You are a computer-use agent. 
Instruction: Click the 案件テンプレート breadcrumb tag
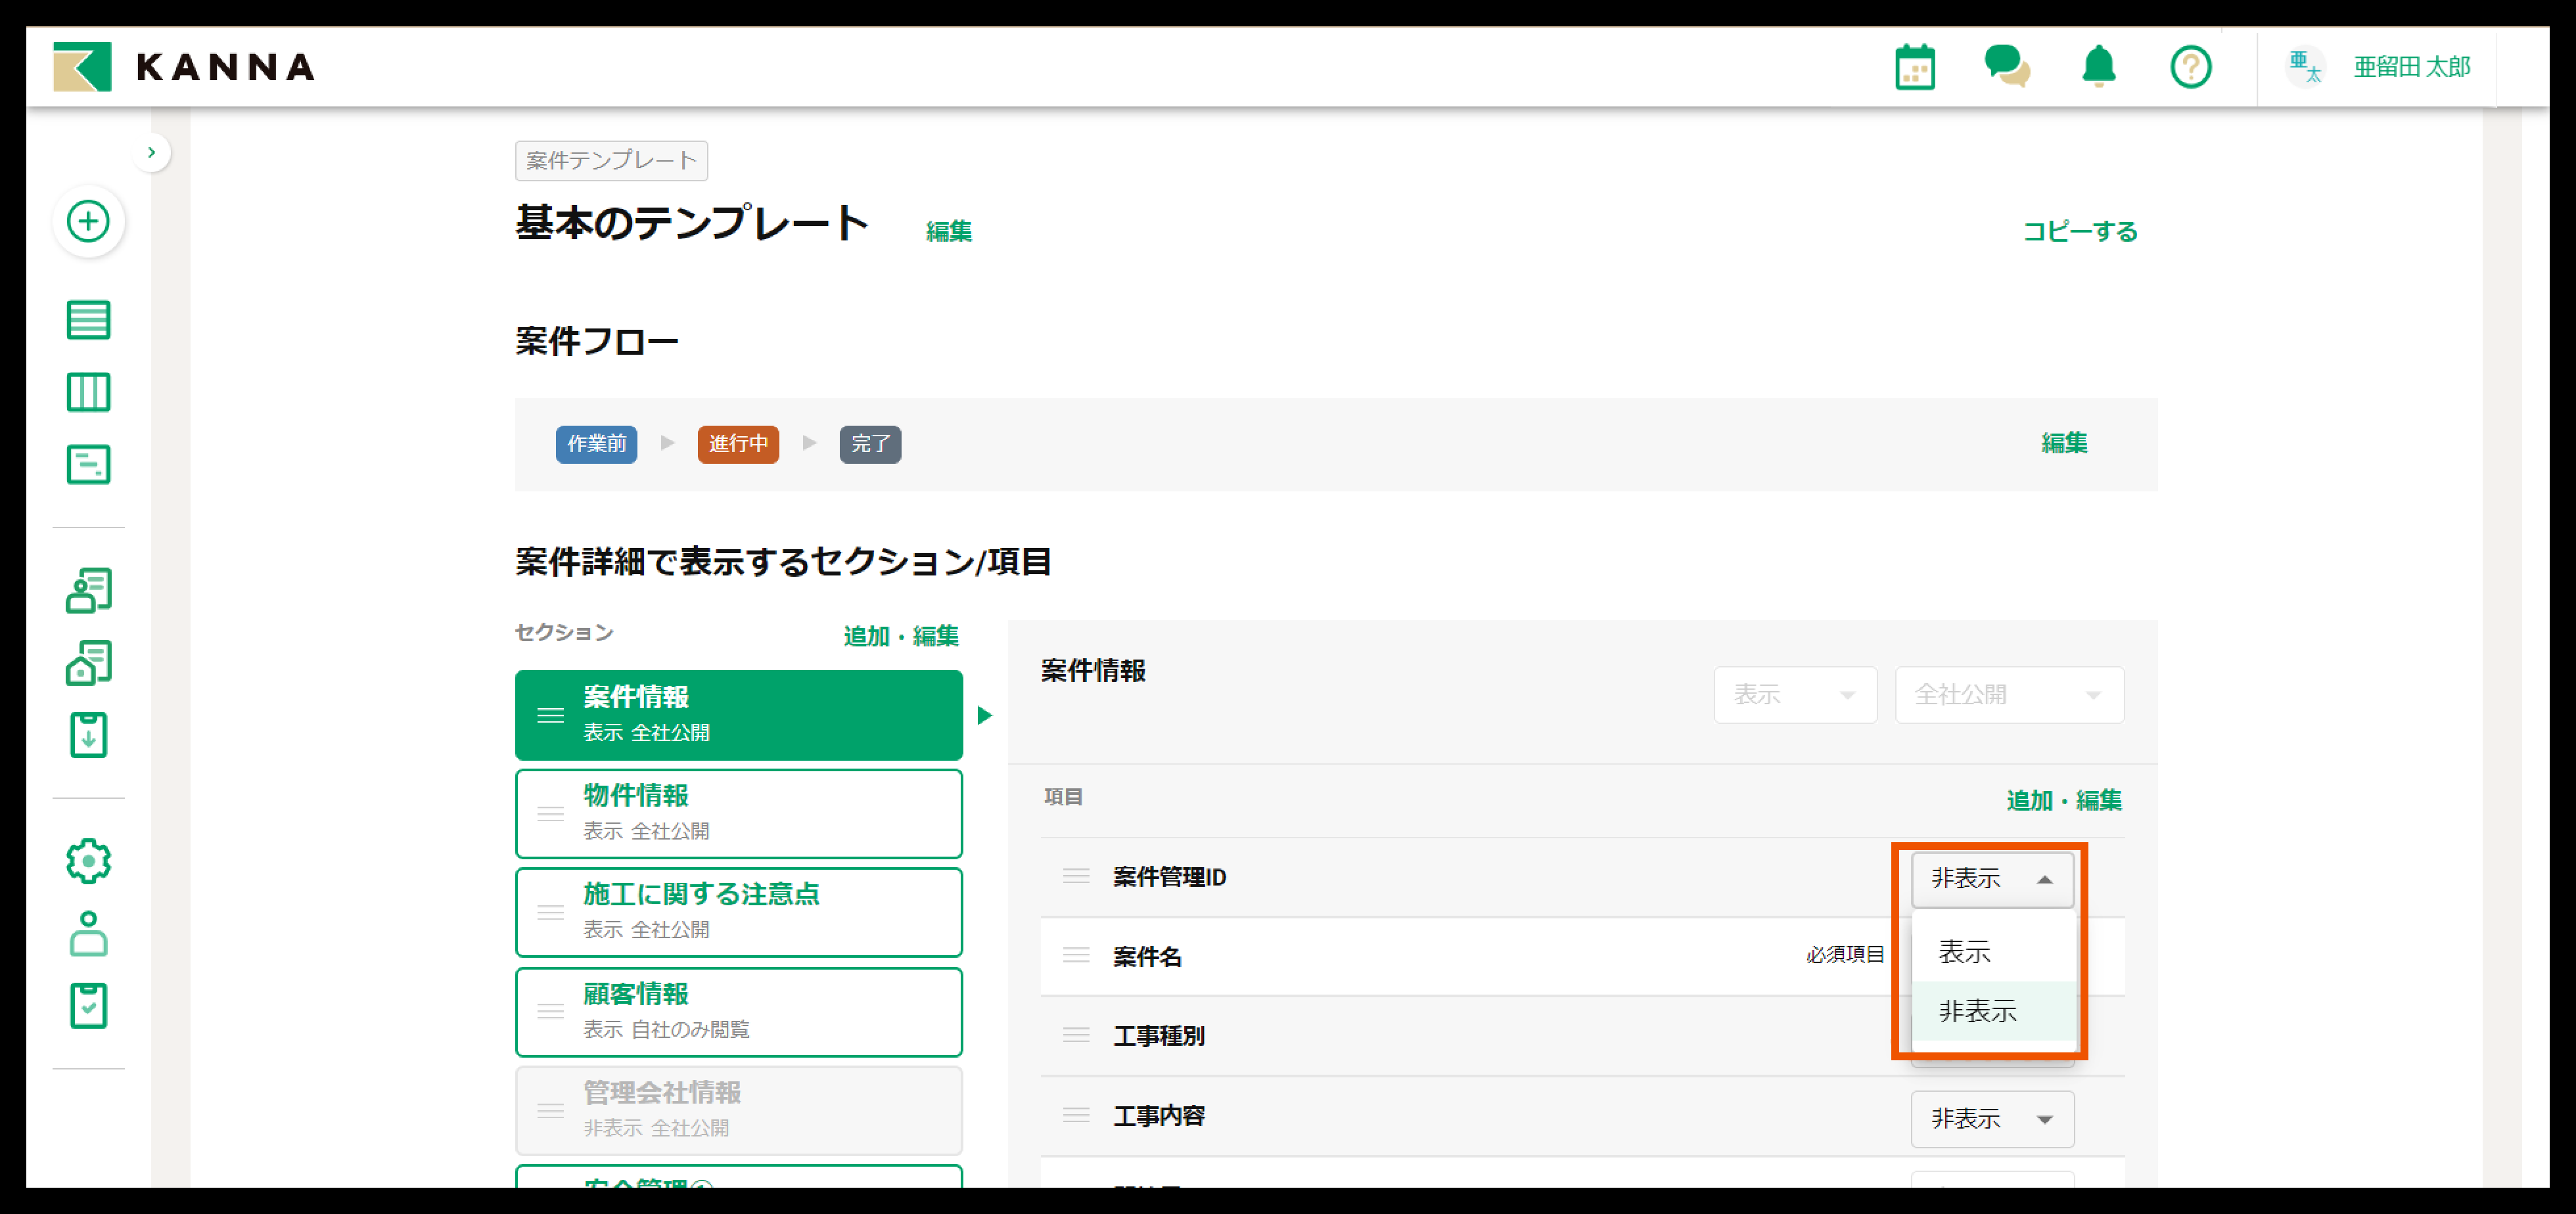611,160
